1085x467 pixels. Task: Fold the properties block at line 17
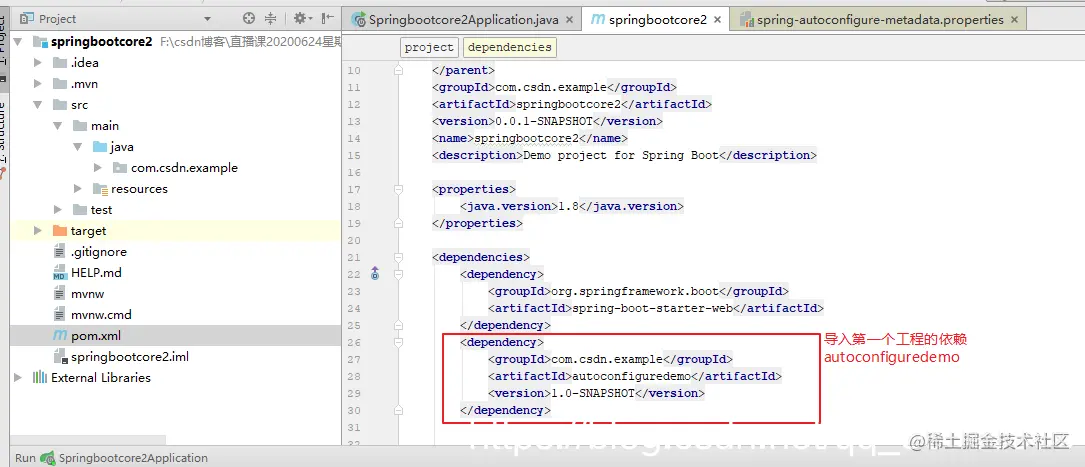coord(399,189)
